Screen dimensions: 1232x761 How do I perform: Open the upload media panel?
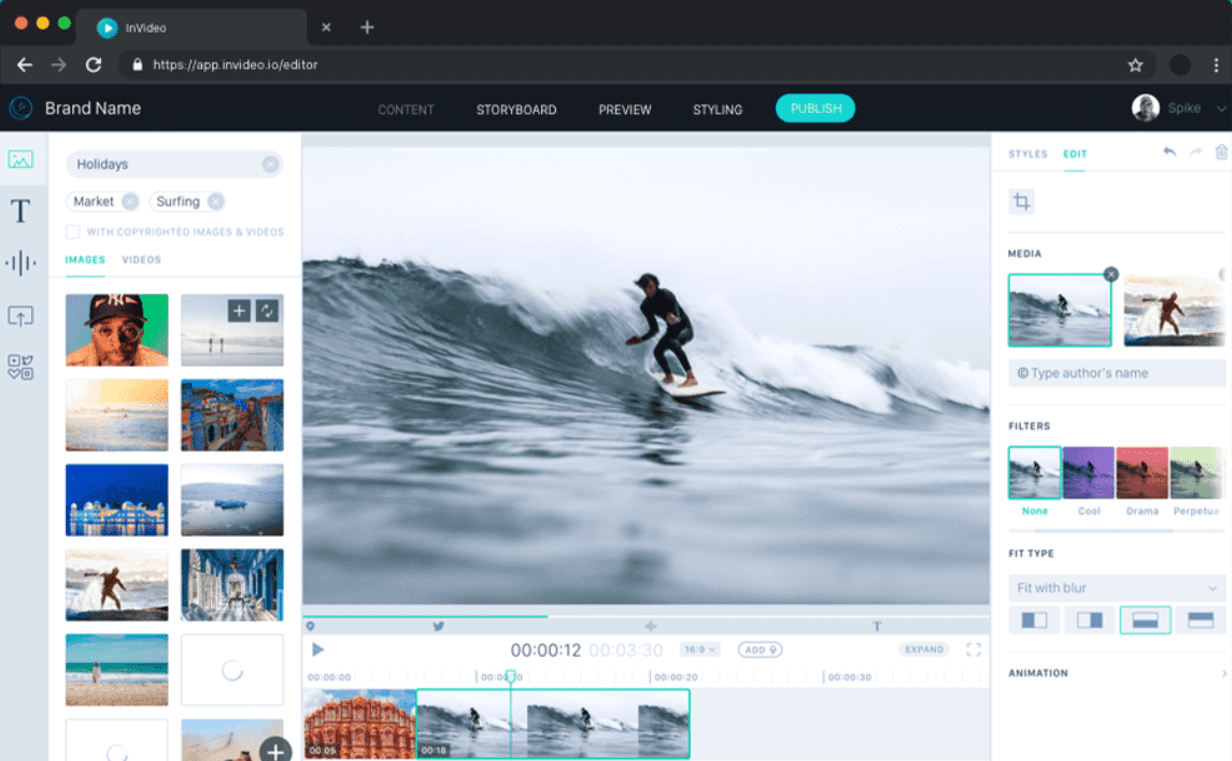pyautogui.click(x=20, y=316)
